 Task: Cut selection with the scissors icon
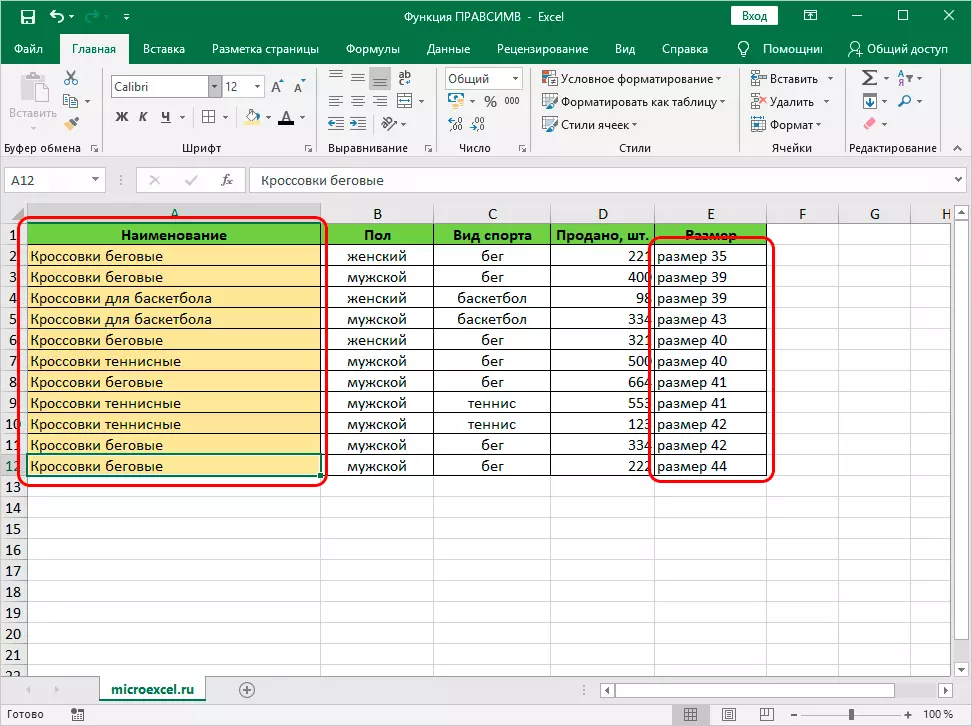[x=71, y=78]
